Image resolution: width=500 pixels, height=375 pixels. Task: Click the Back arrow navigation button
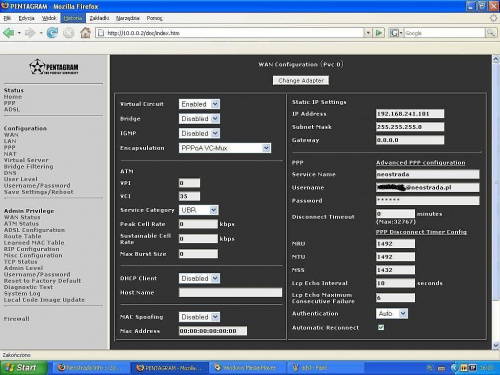(x=9, y=33)
